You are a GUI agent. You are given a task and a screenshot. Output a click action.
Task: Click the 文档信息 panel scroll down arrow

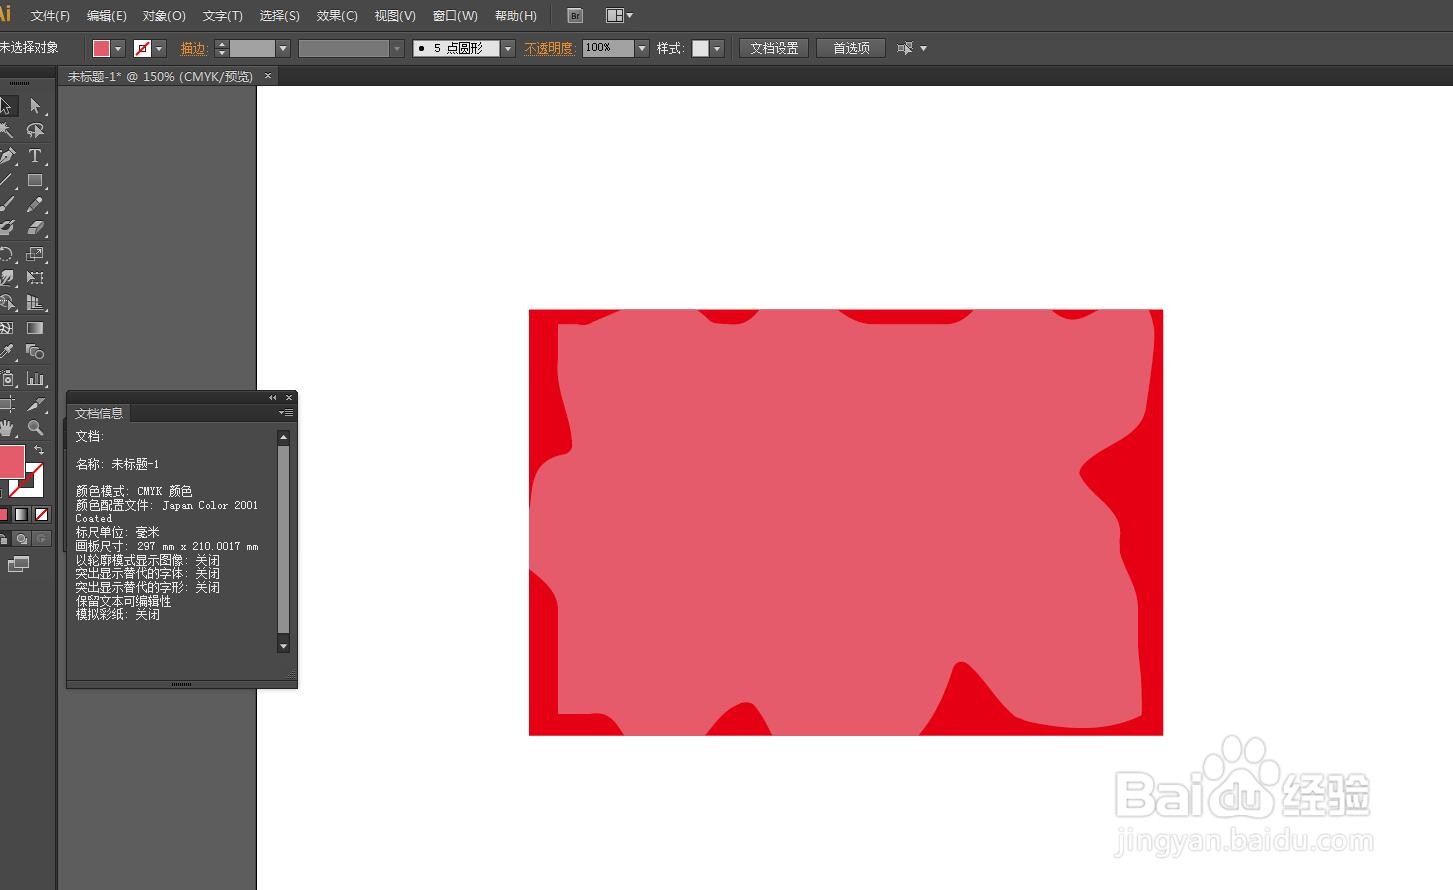pyautogui.click(x=283, y=646)
